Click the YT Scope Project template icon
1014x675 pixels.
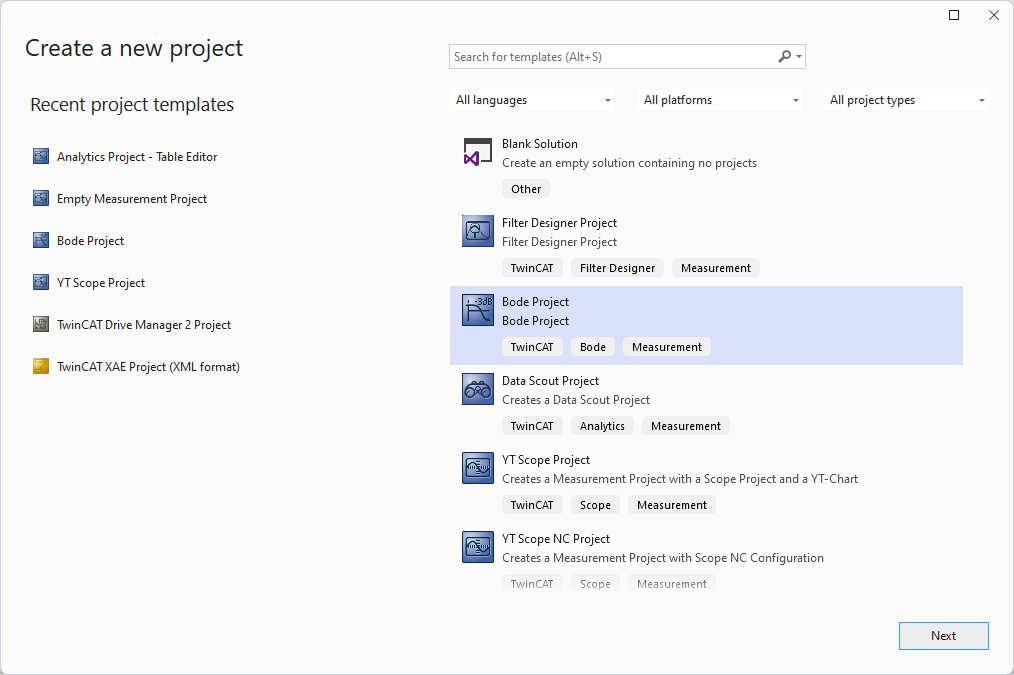coord(478,468)
